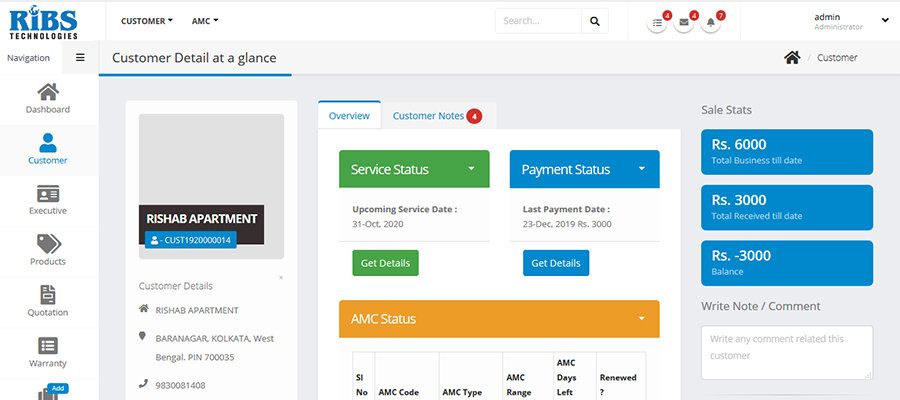Click inside the Write Note comment box

[x=786, y=352]
